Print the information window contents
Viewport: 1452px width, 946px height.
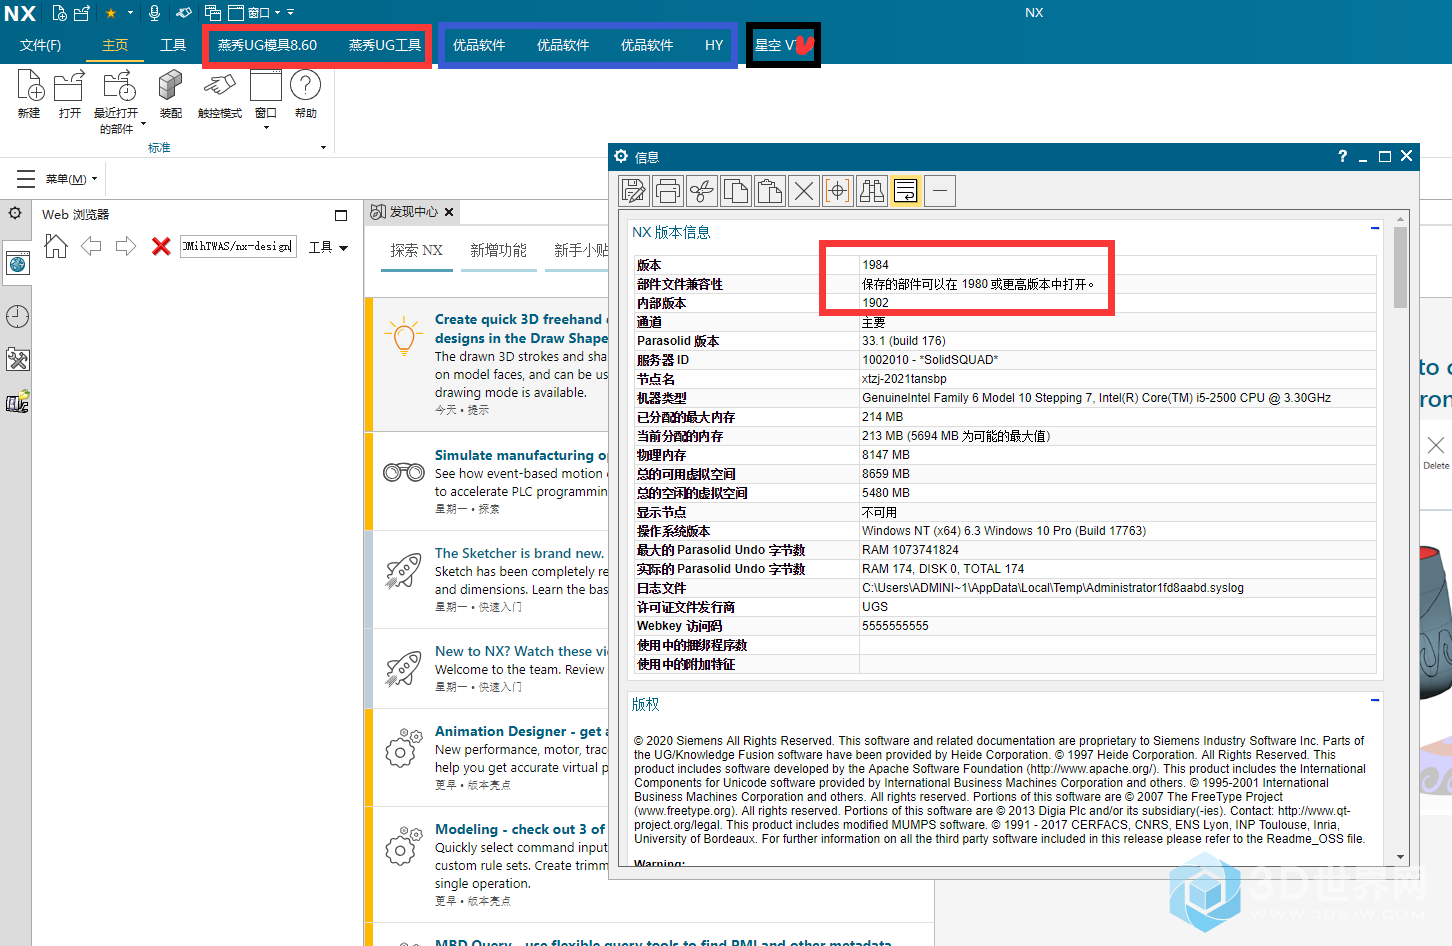coord(668,190)
